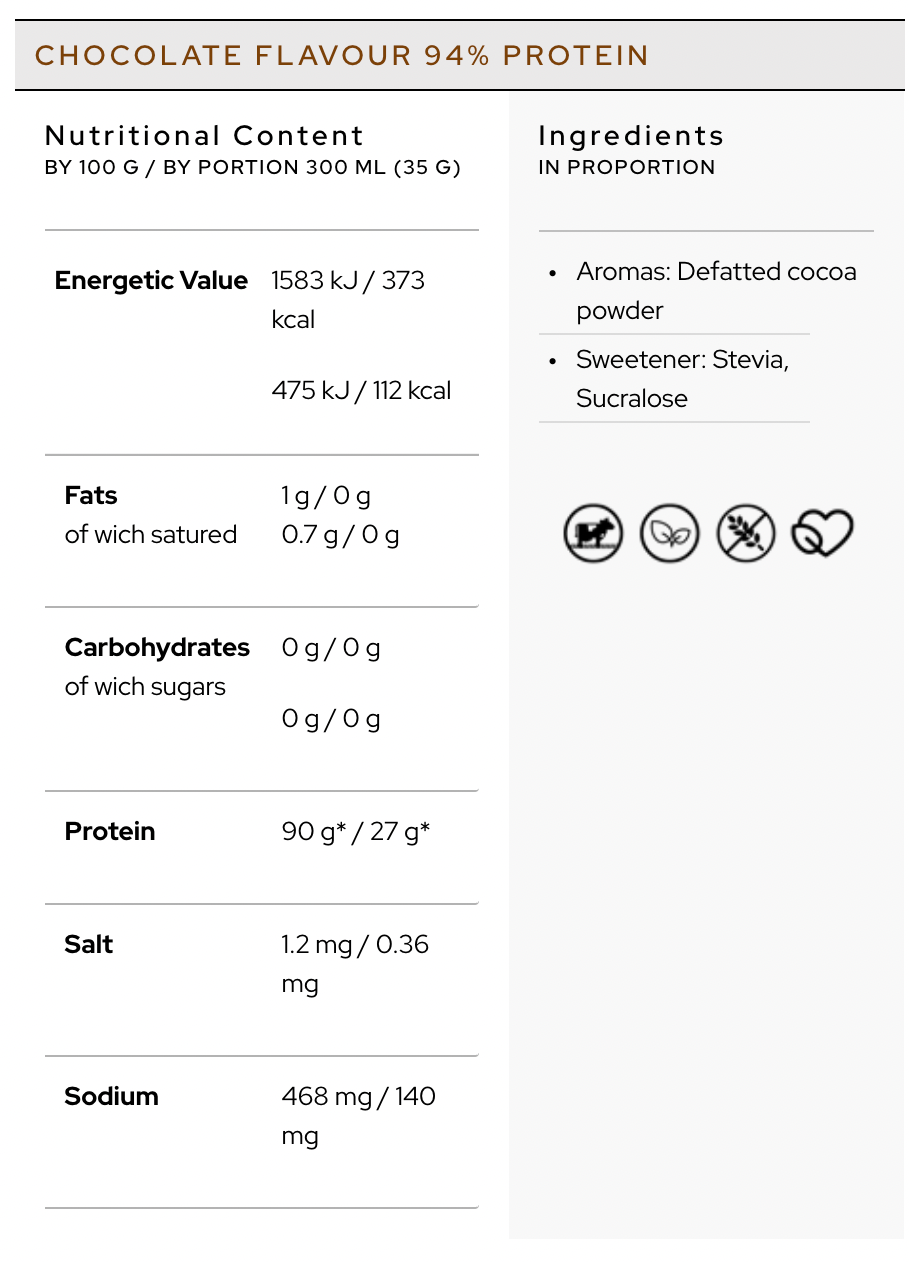This screenshot has width=909, height=1262.
Task: Click the Nutritional Content heading
Action: [205, 135]
